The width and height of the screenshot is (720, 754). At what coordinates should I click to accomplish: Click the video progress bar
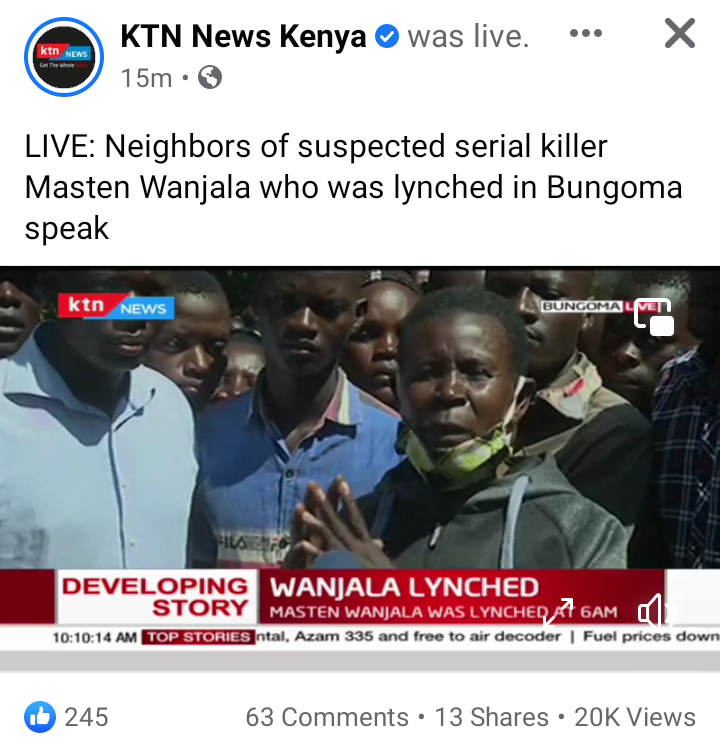[x=360, y=662]
